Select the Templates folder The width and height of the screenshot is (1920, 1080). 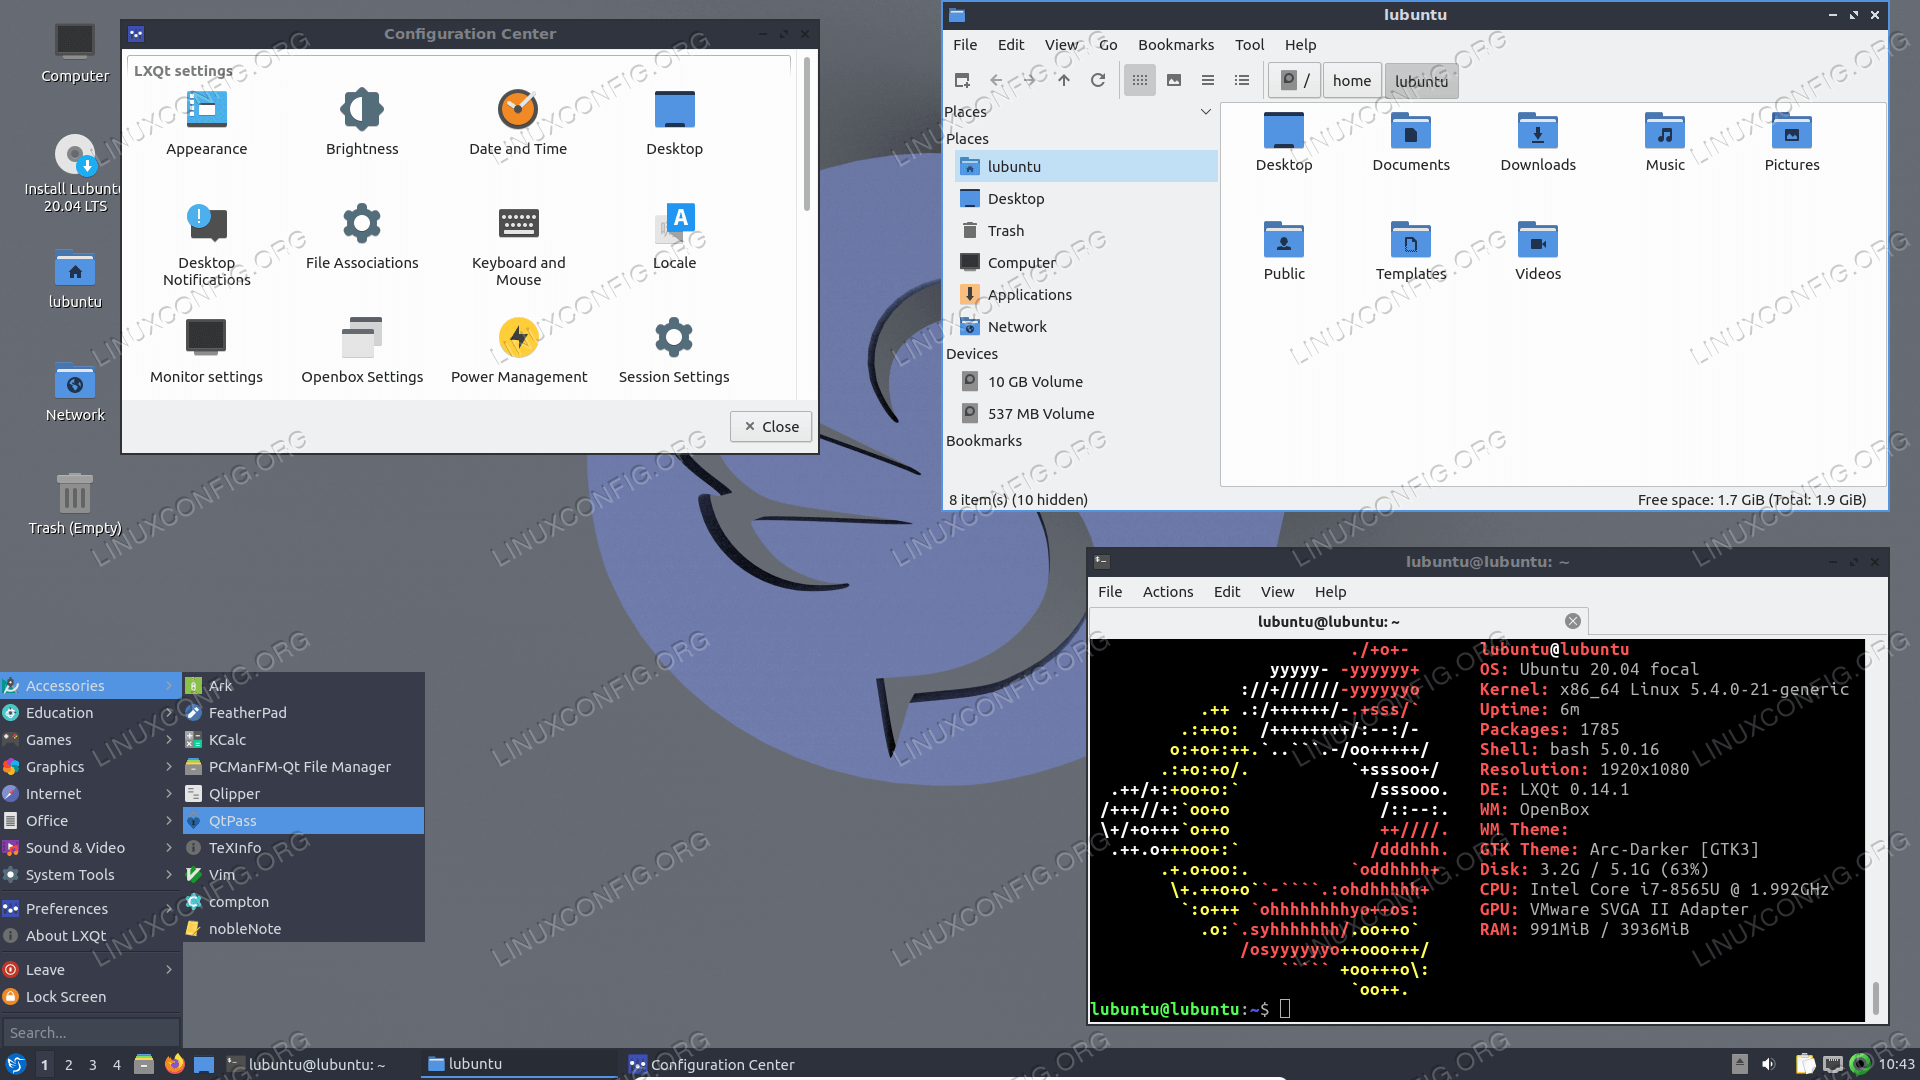click(1411, 250)
